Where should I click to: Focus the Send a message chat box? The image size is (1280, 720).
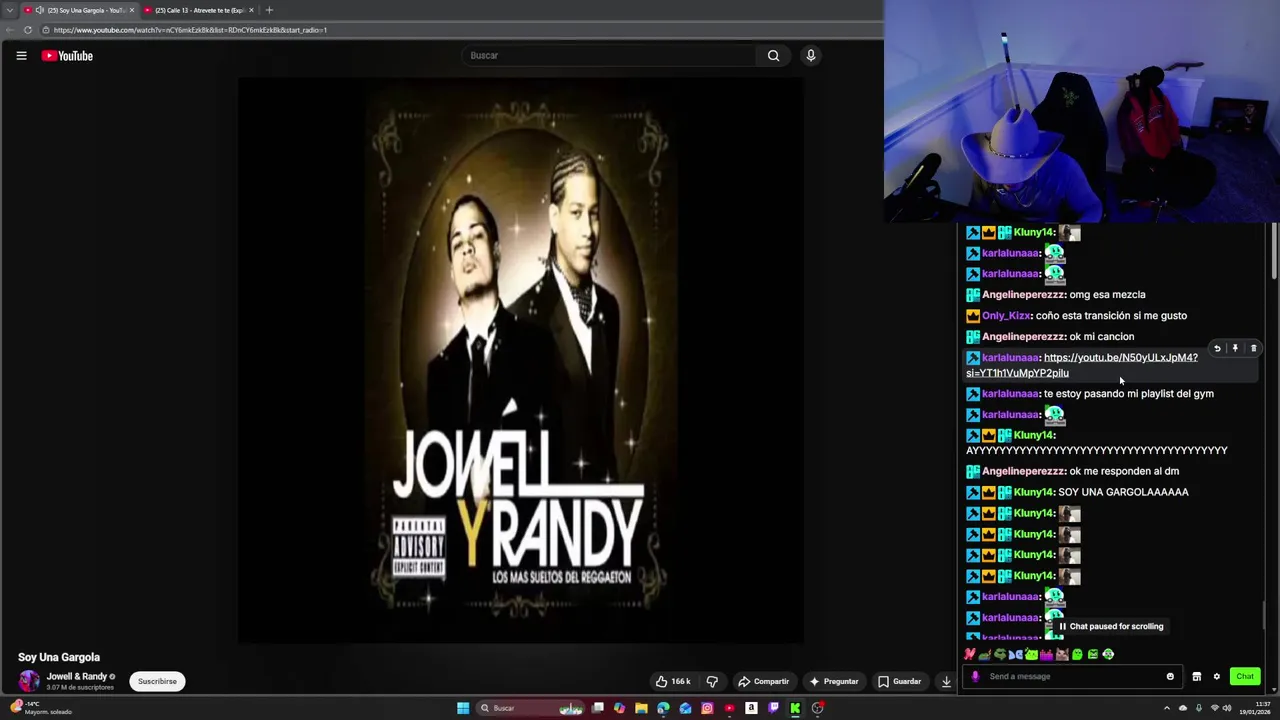point(1072,676)
